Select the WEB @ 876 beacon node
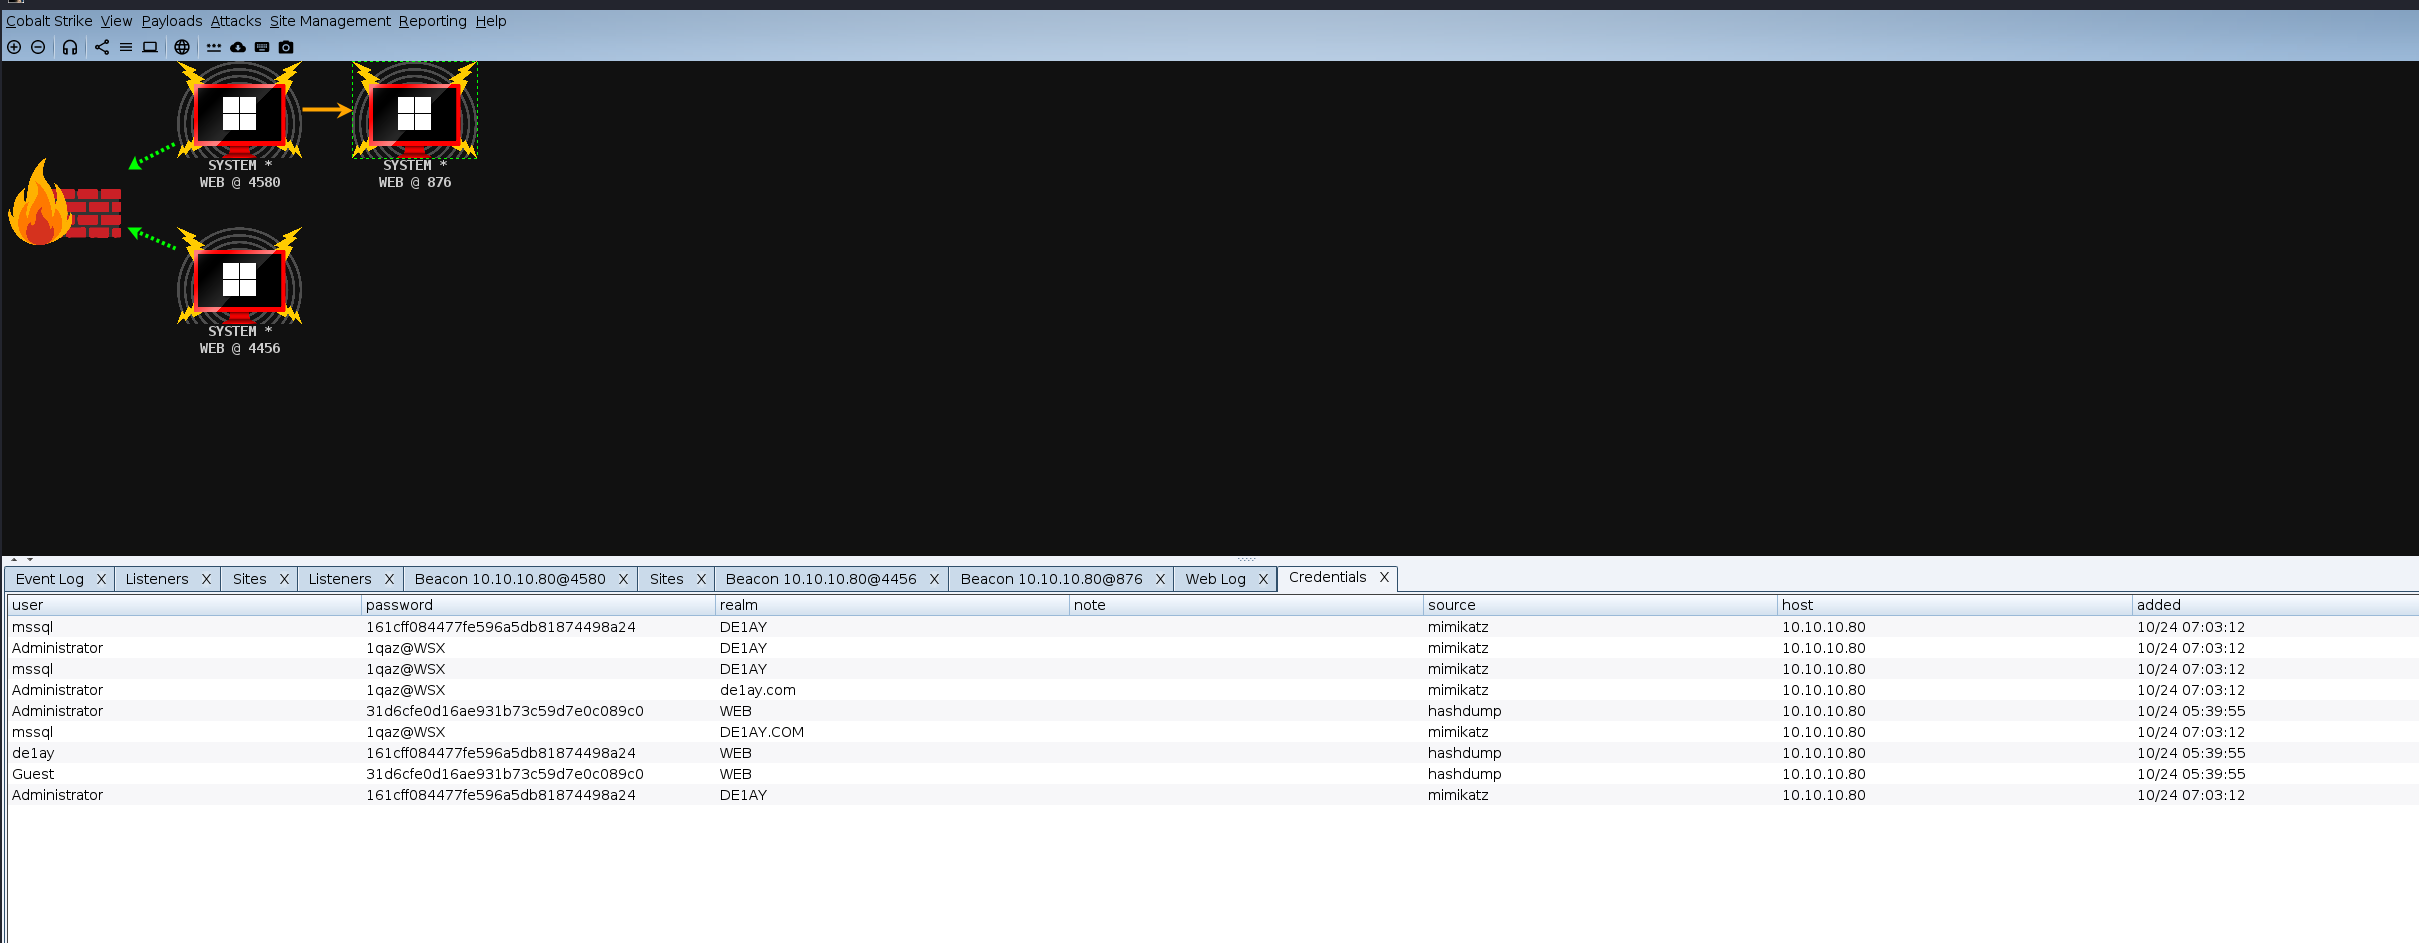 (x=415, y=125)
